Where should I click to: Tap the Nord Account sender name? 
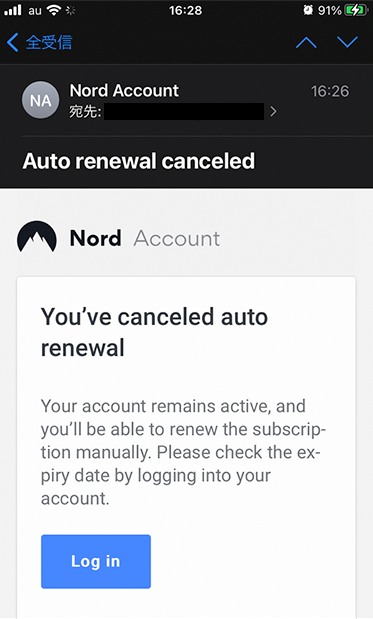(124, 90)
